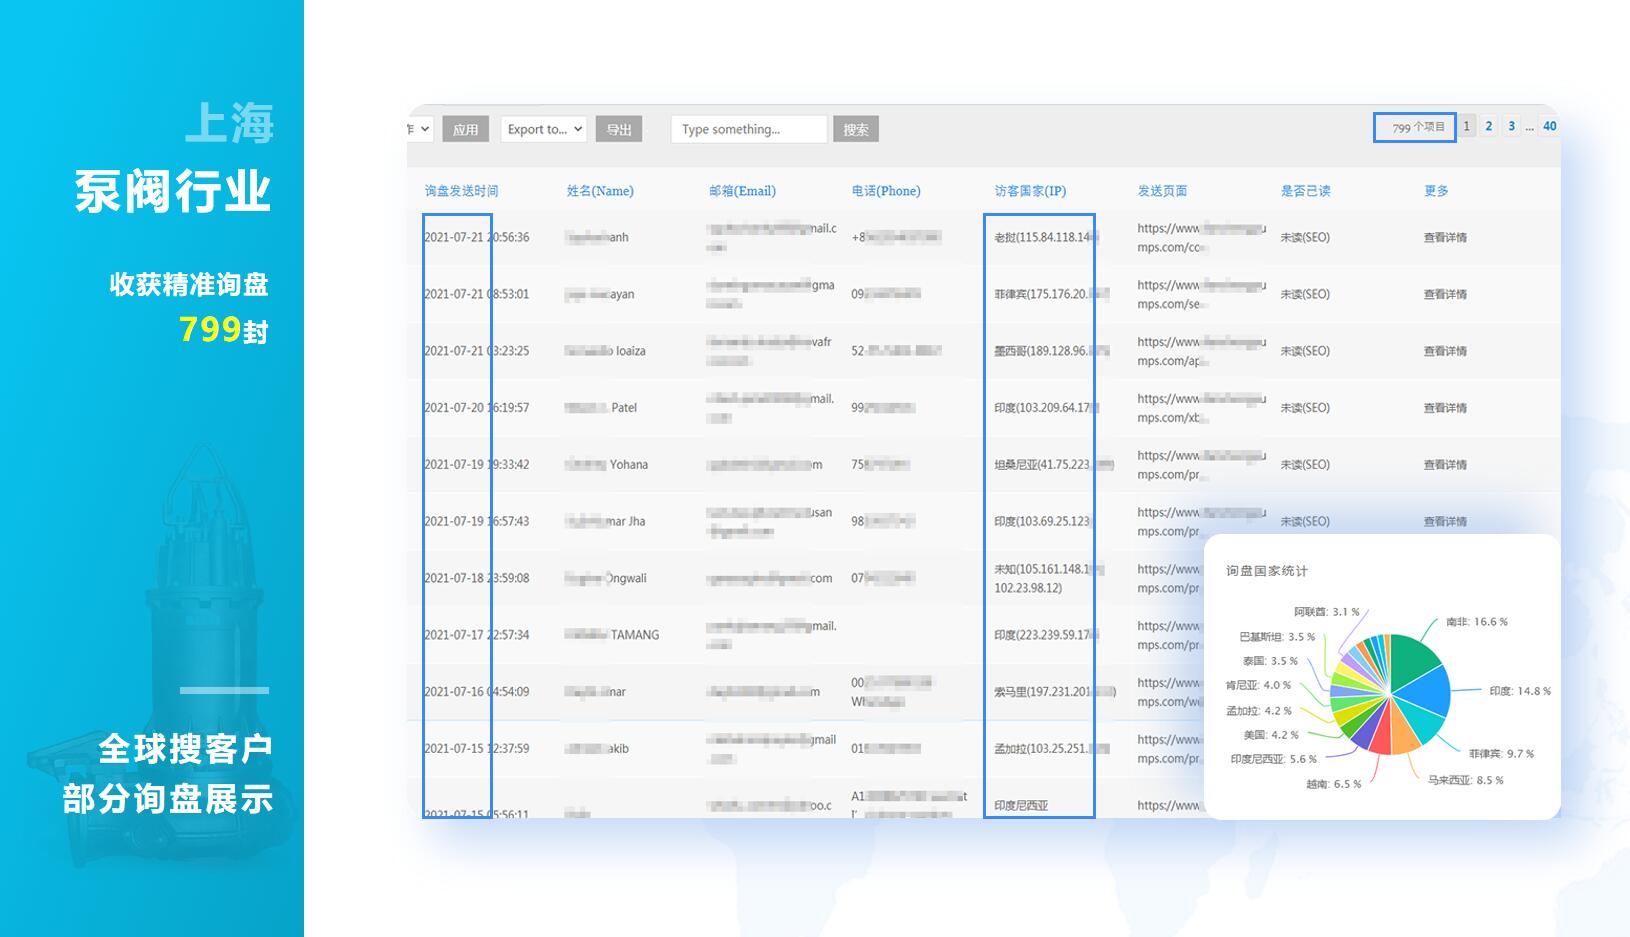Image resolution: width=1630 pixels, height=937 pixels.
Task: Click 未读(SEO) status in the 墨西哥 row
Action: click(x=1305, y=352)
